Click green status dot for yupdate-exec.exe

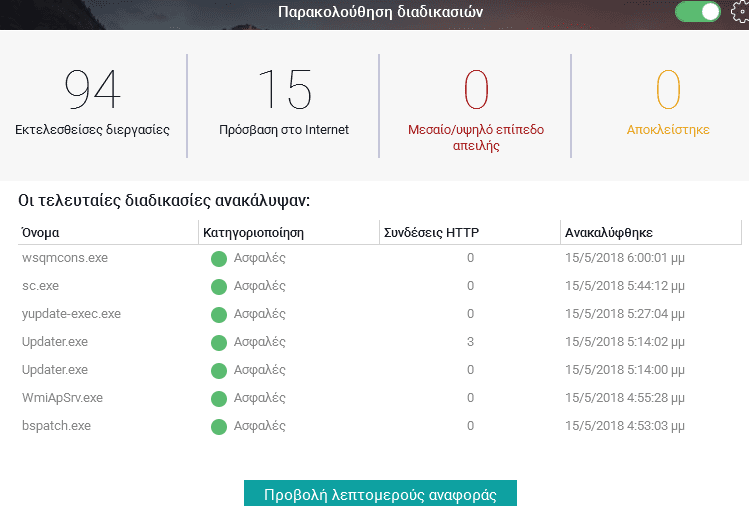pos(219,315)
